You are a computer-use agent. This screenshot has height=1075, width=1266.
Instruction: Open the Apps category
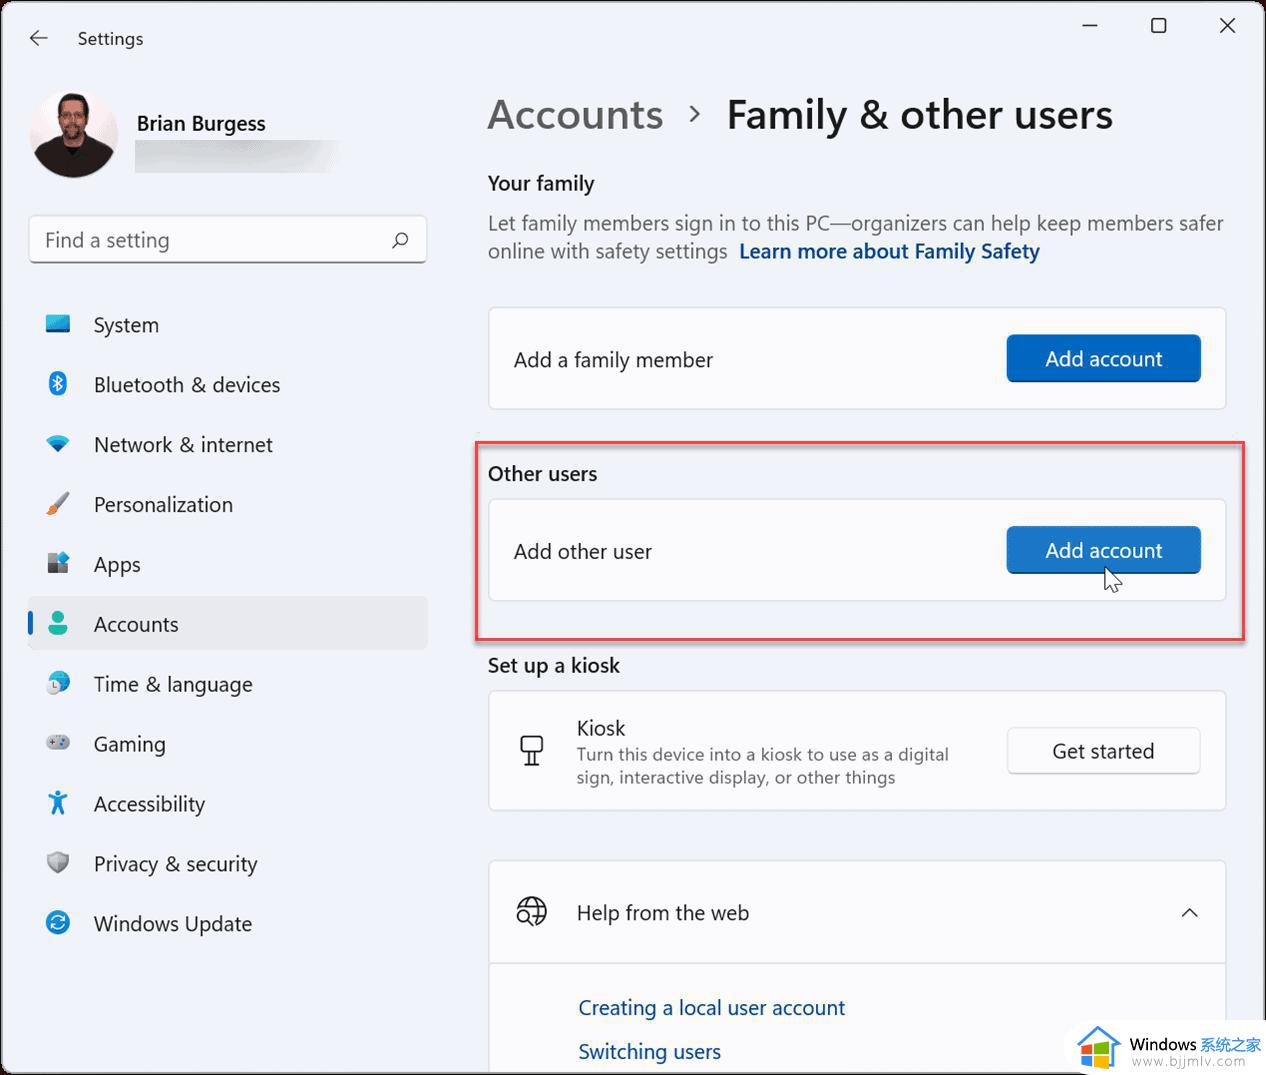click(228, 565)
